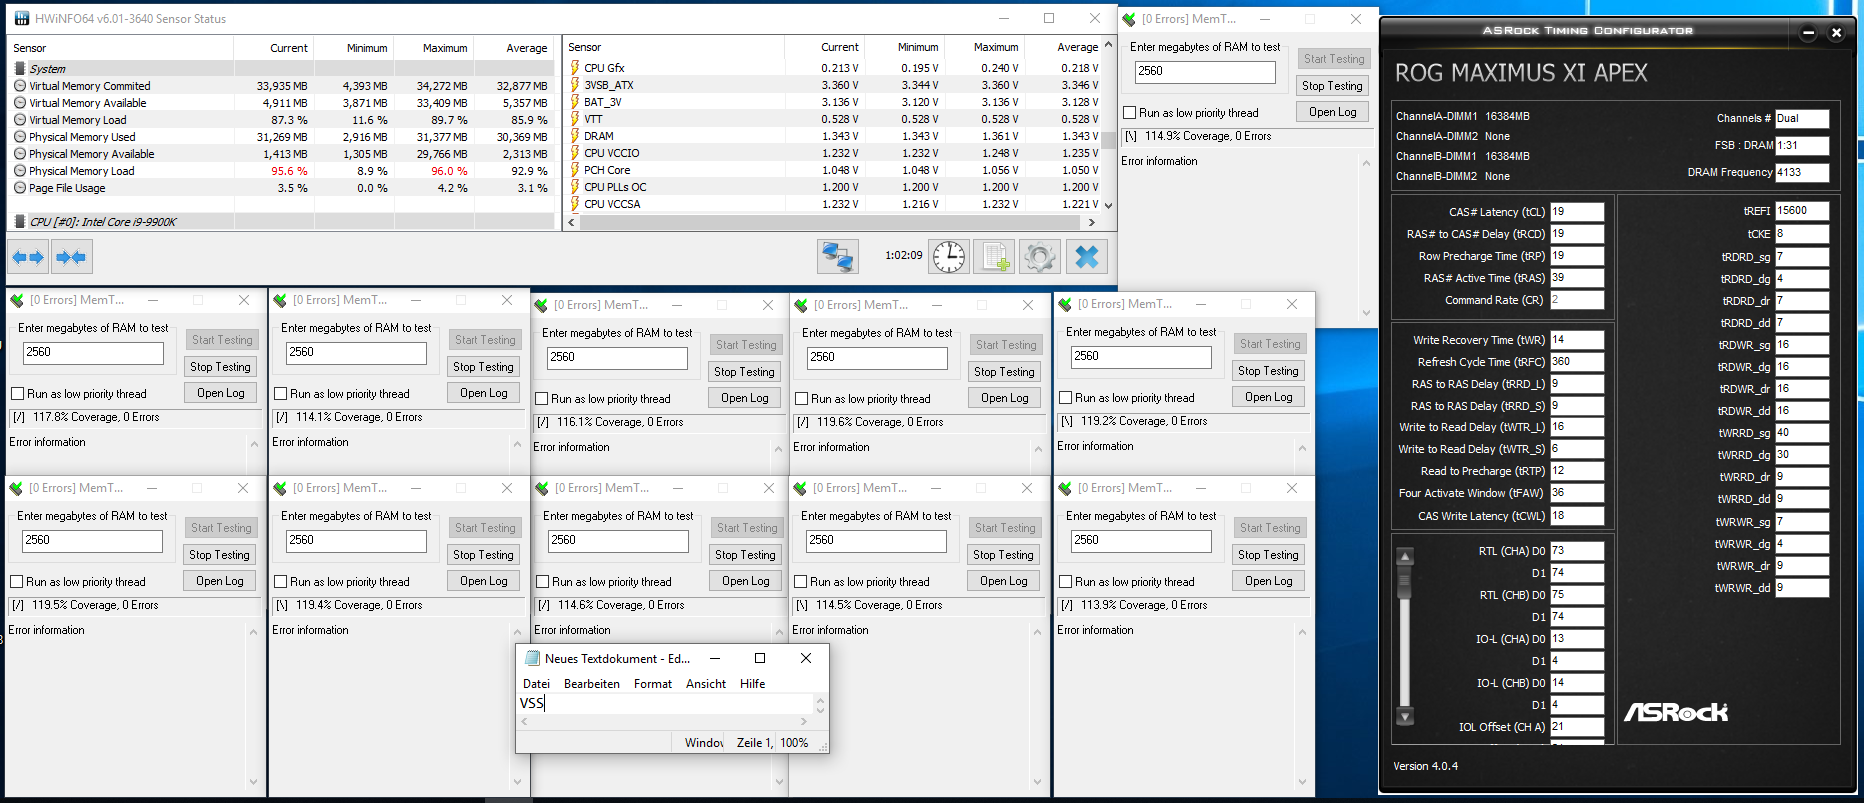Screen dimensions: 1864x803
Task: Enable low priority thread in the 114.9% Coverage MemTest
Action: pos(1129,113)
